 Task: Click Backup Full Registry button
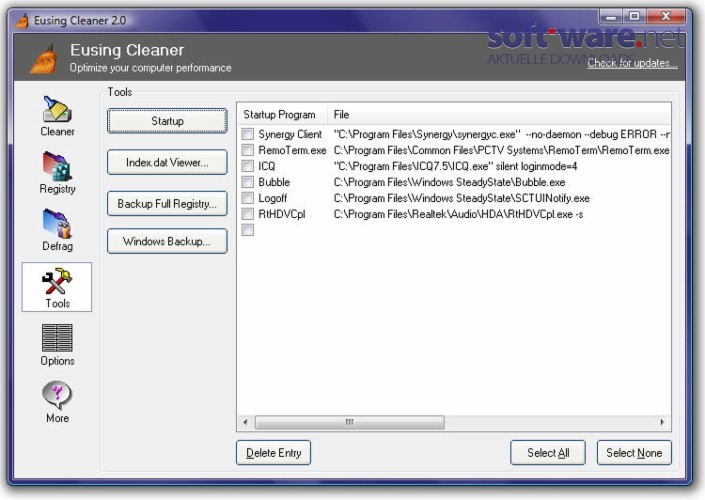click(x=167, y=204)
